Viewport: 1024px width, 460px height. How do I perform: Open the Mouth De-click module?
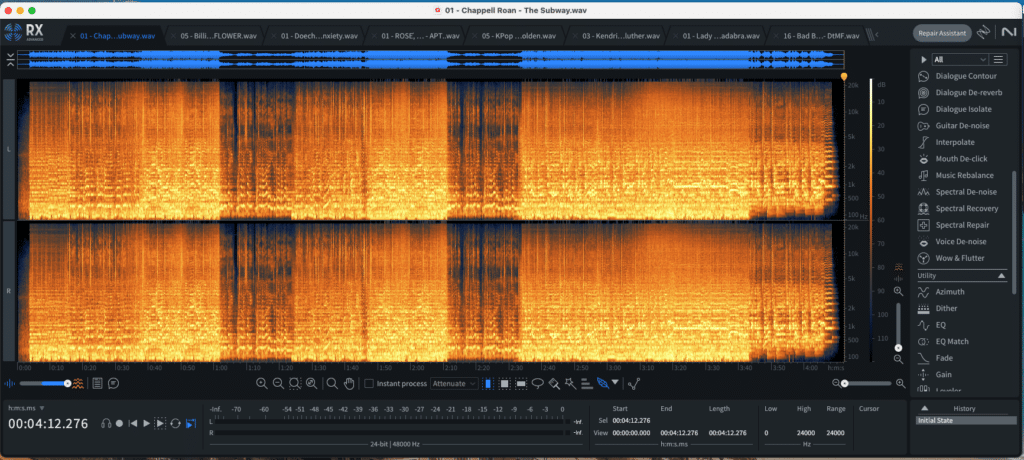(x=952, y=159)
